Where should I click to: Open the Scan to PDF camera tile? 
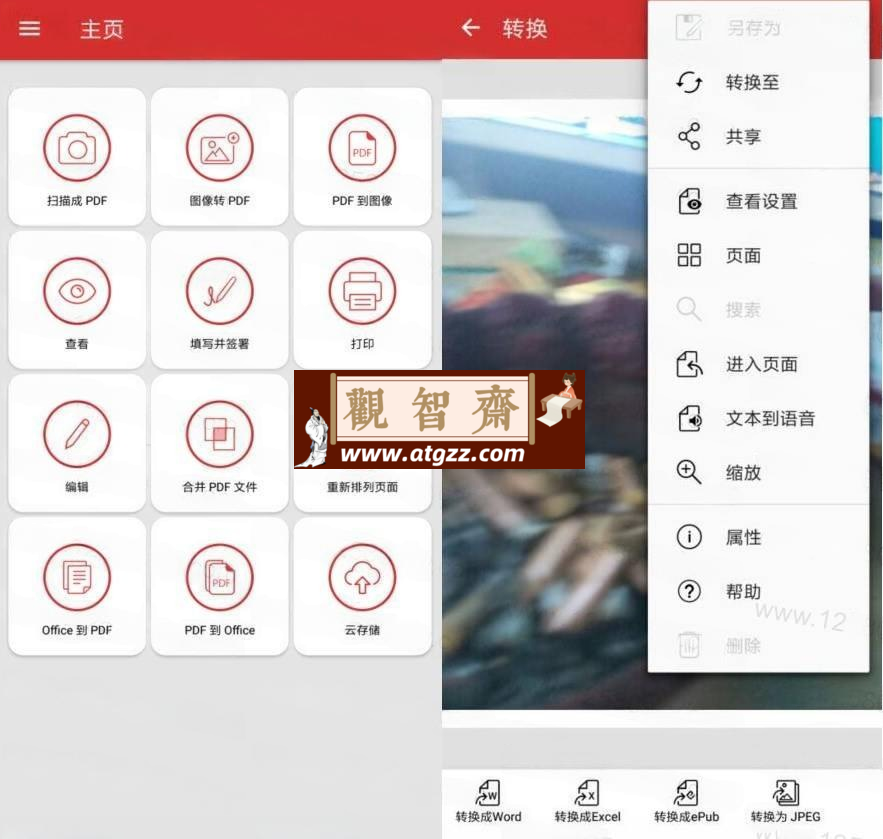(77, 157)
